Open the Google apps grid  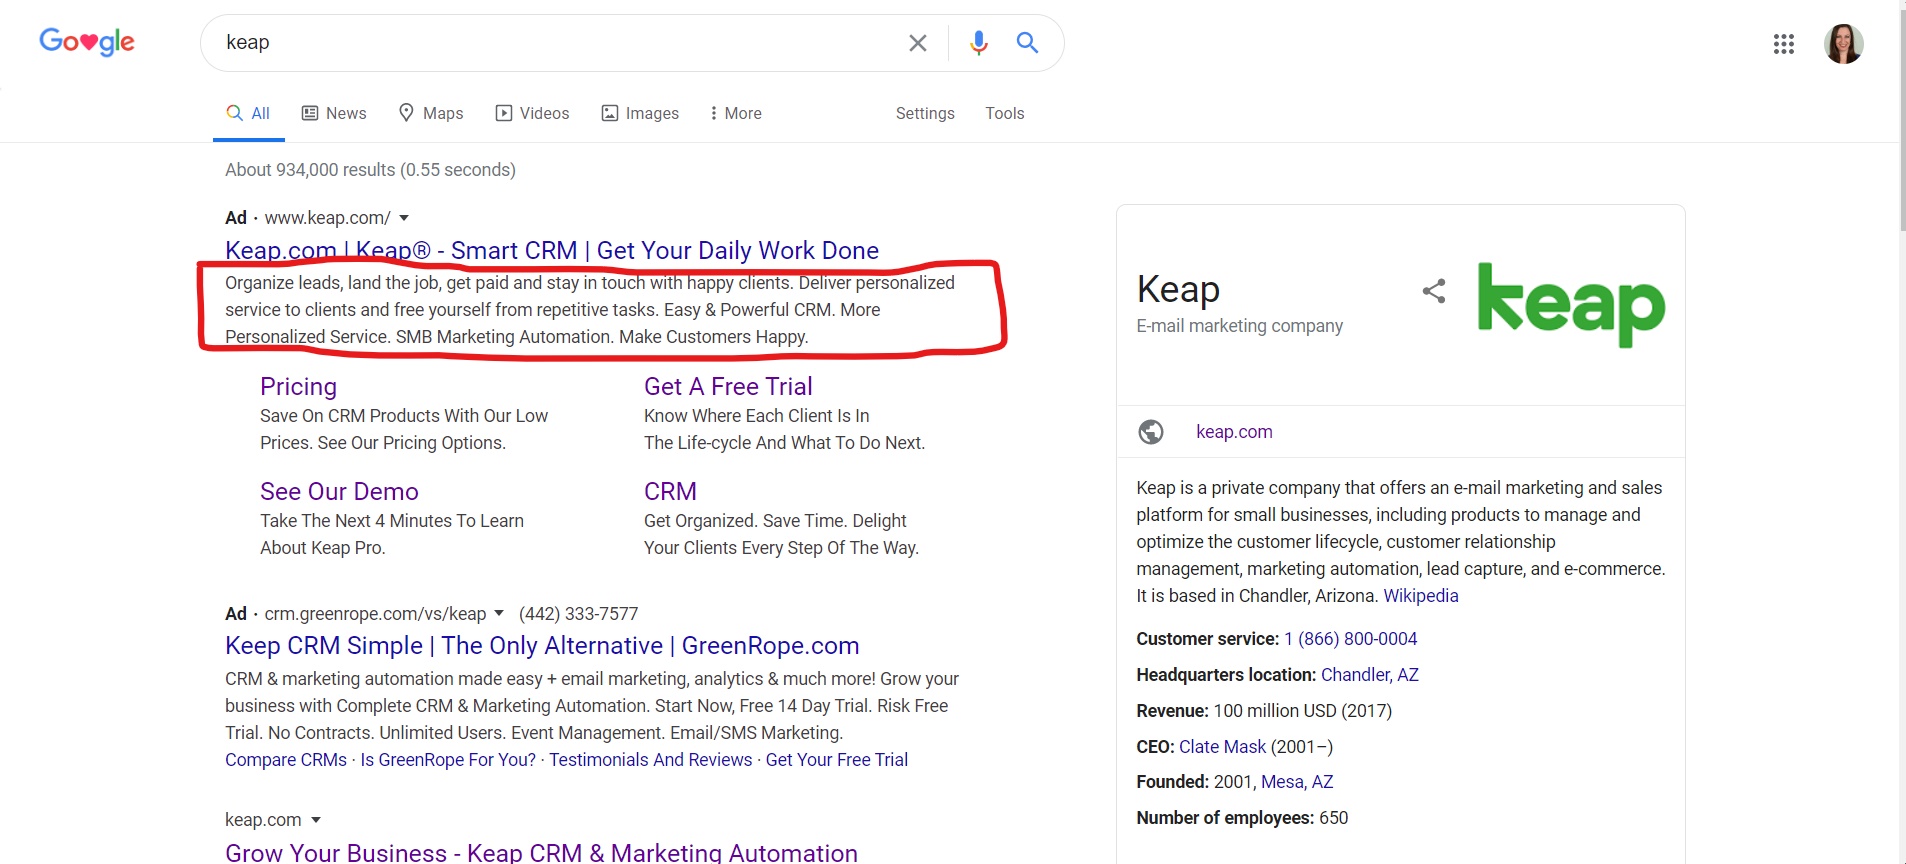(x=1783, y=44)
